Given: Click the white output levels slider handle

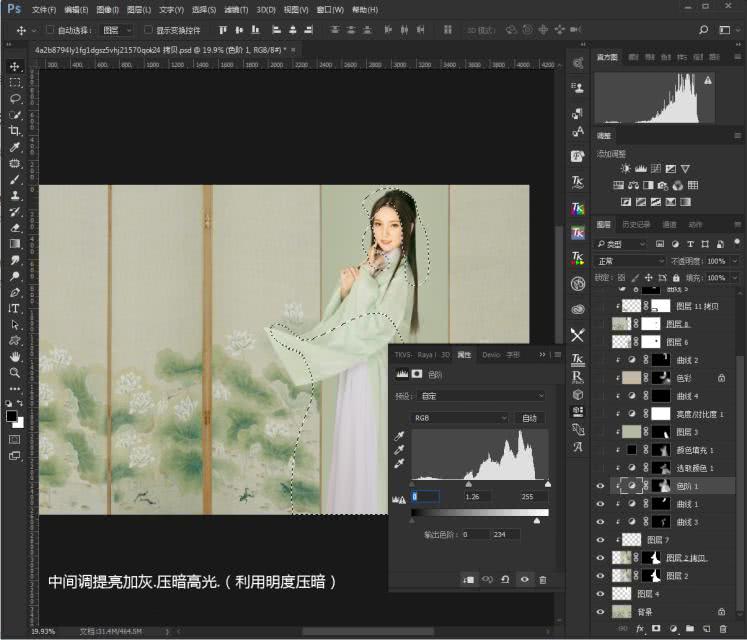Looking at the screenshot, I should pos(537,521).
